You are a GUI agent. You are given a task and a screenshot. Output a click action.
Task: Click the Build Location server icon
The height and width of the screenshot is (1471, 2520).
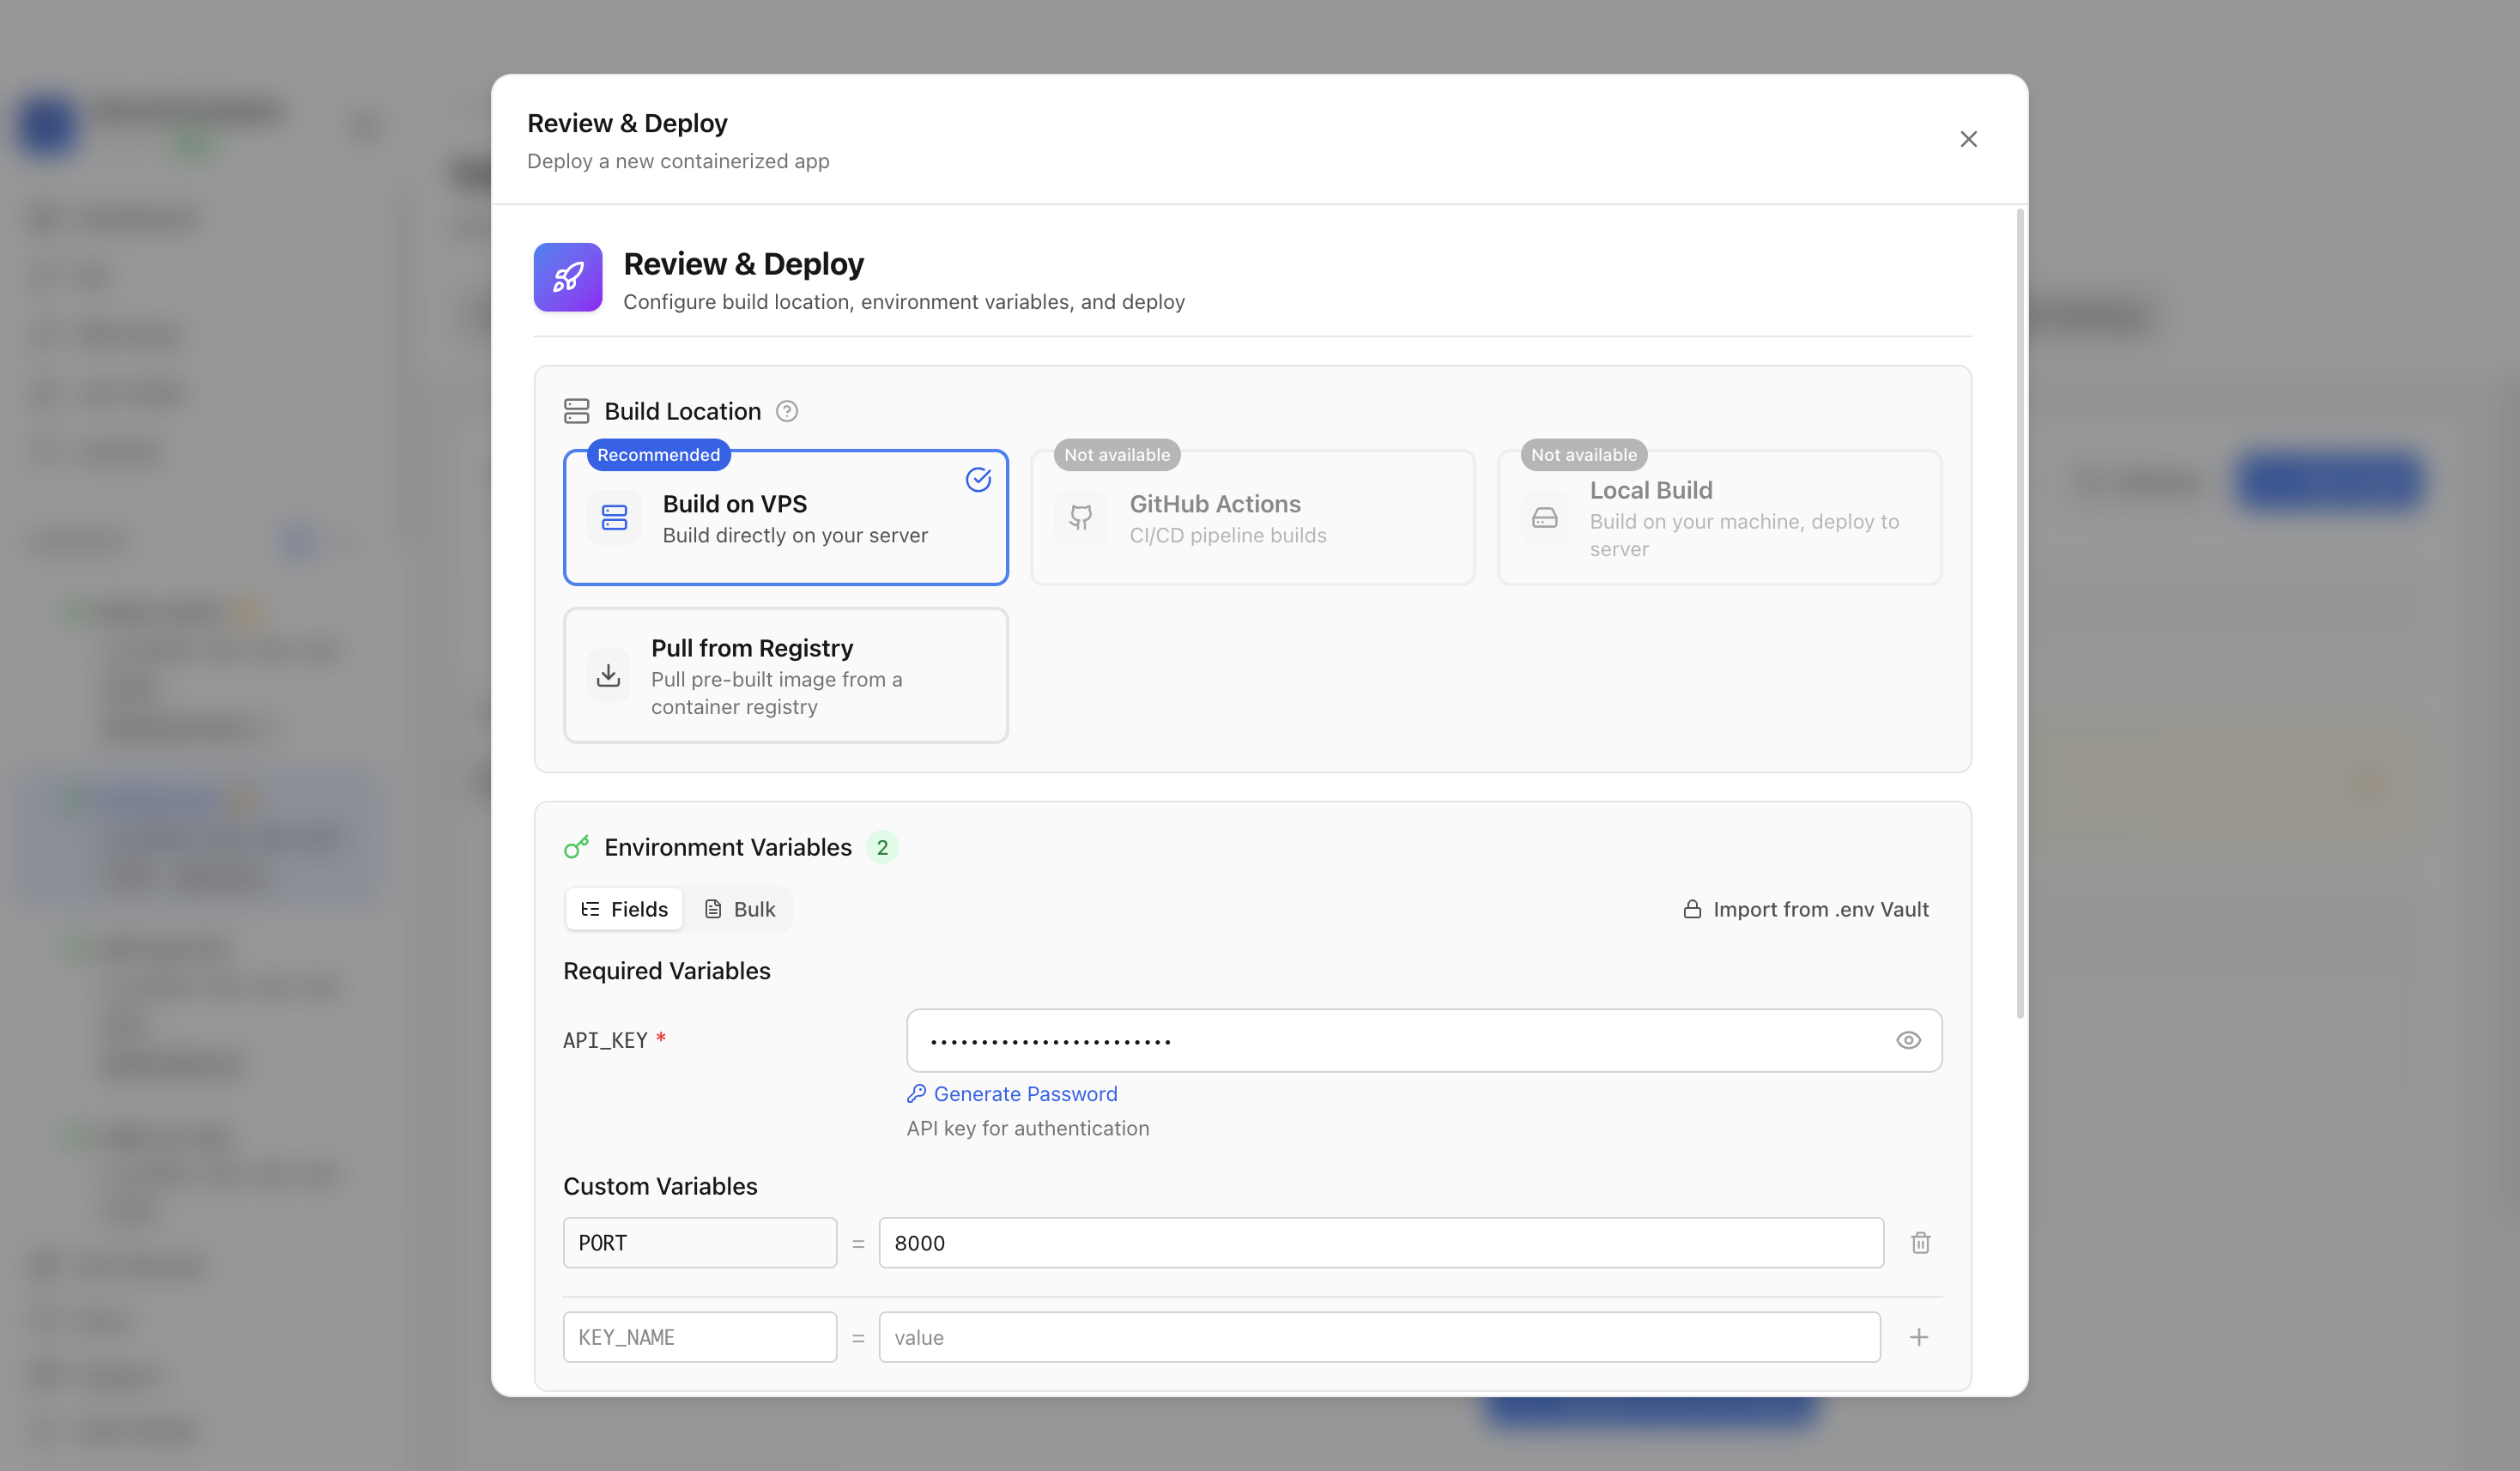[x=577, y=411]
